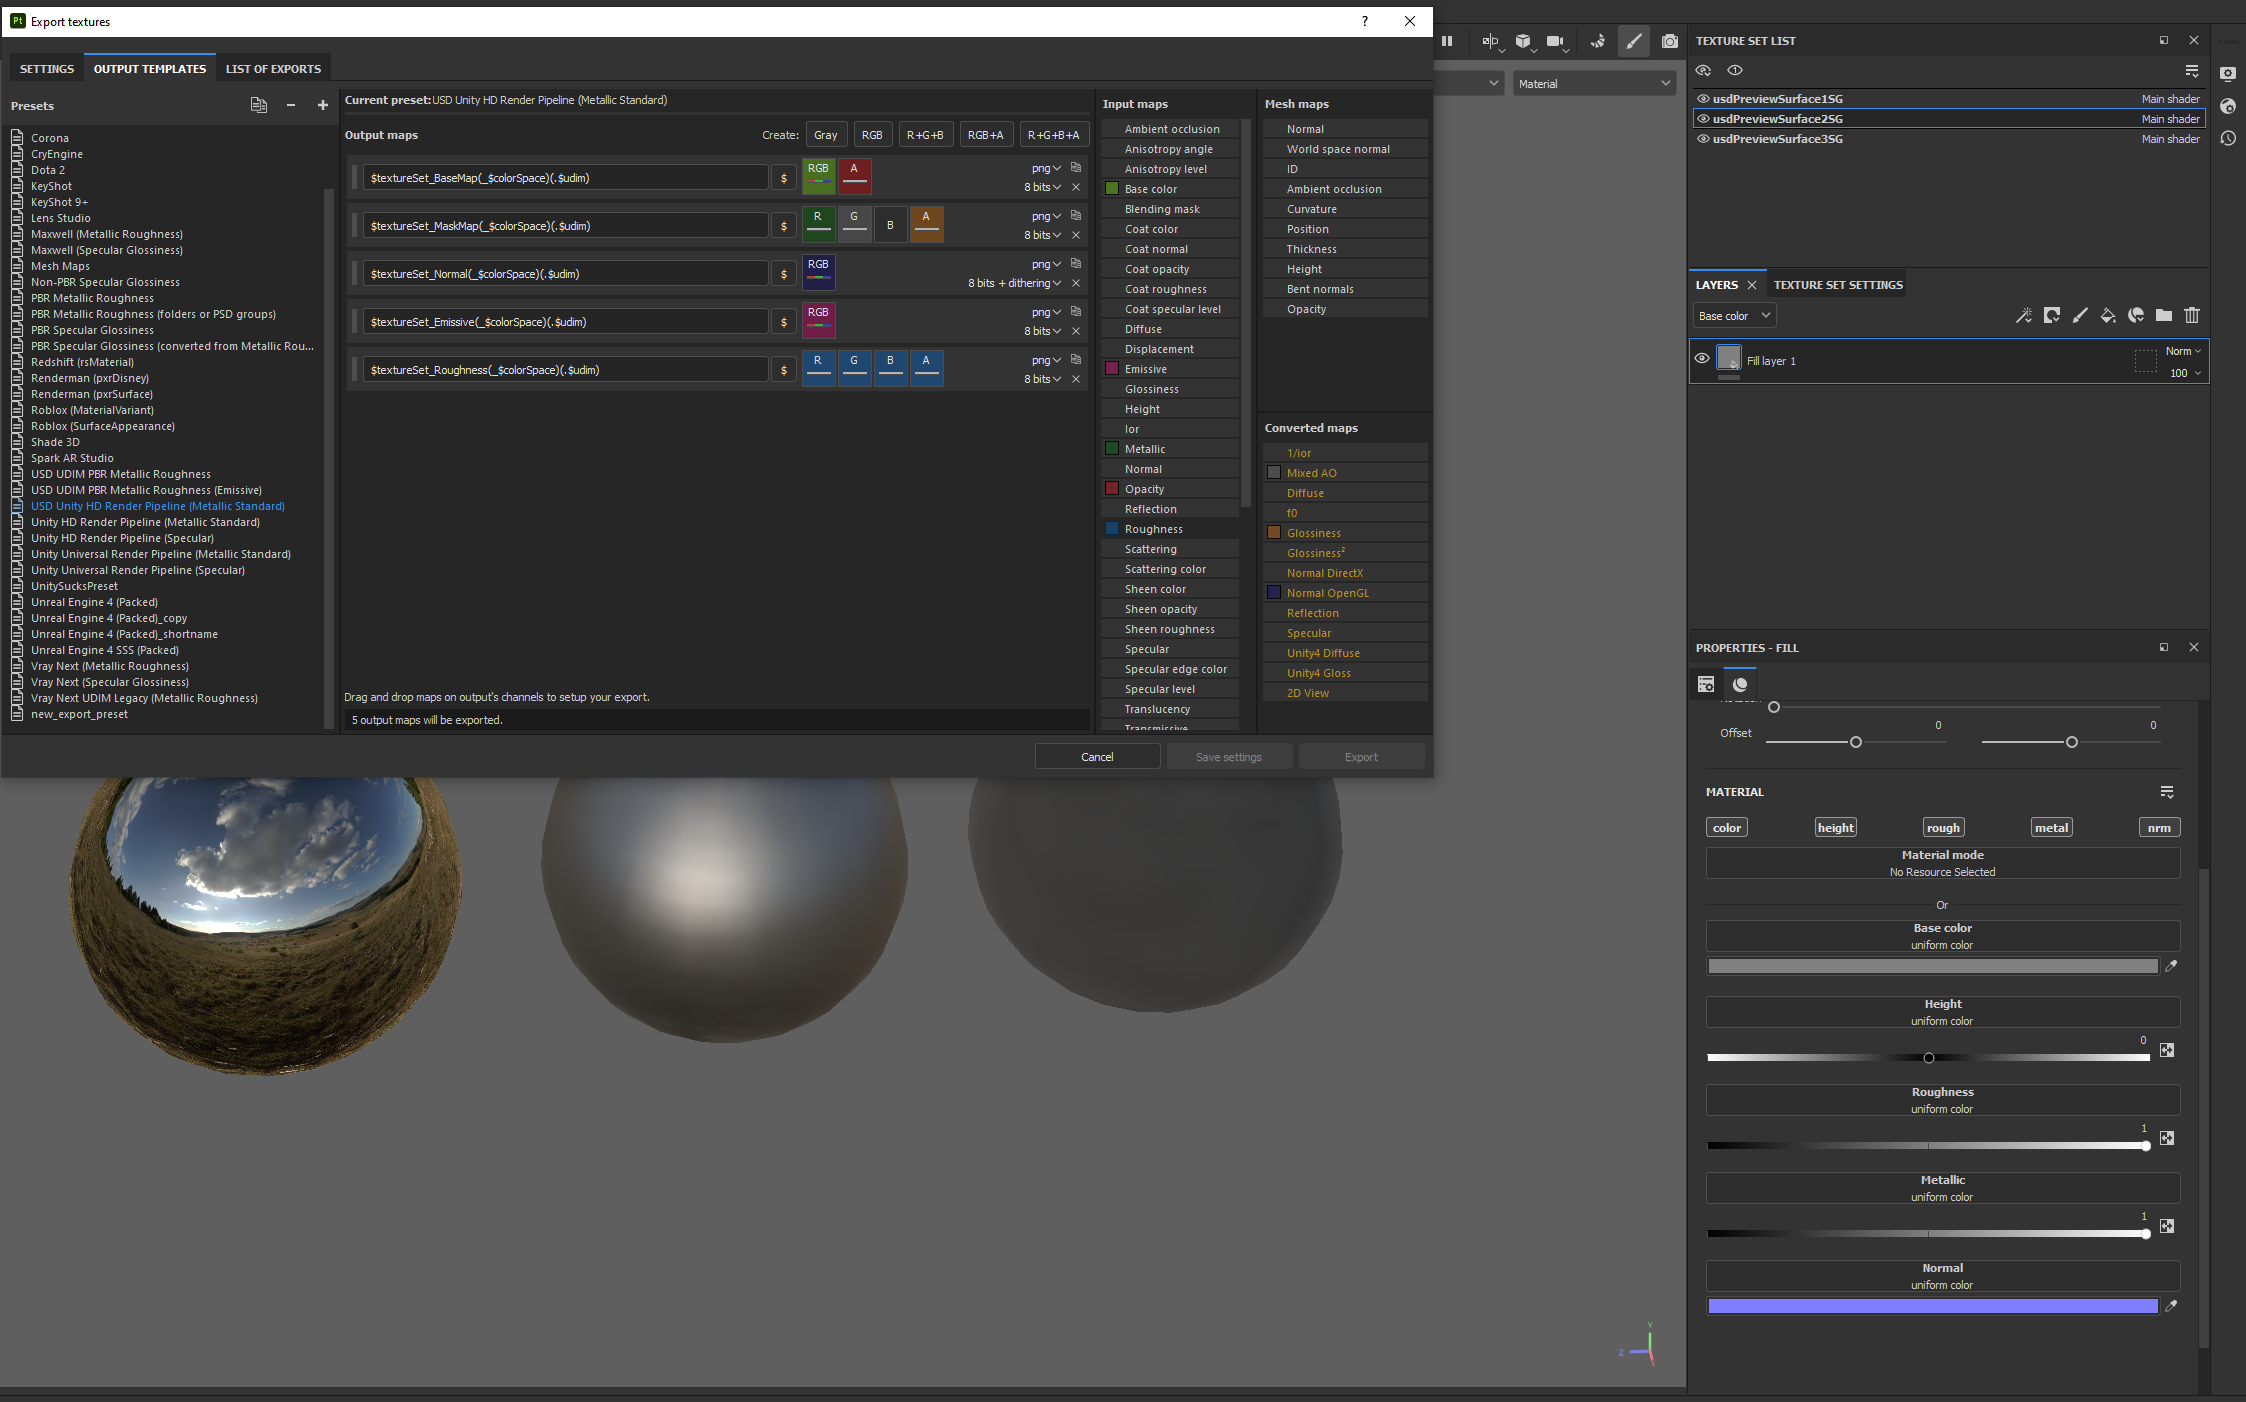This screenshot has width=2246, height=1402.
Task: Toggle visibility of usdPreviewSurface1SG
Action: point(1703,99)
